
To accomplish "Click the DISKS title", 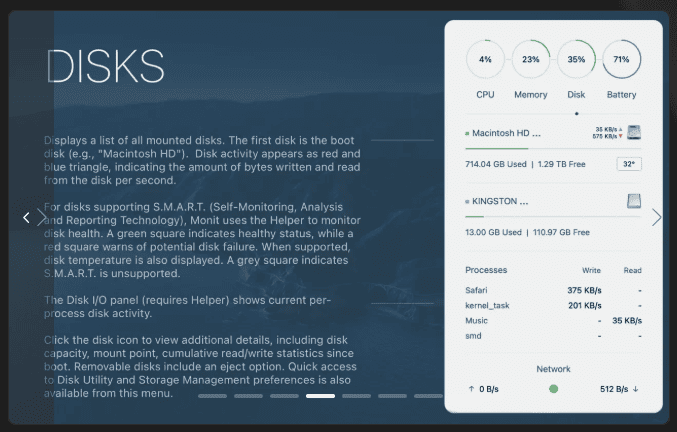I will click(105, 66).
